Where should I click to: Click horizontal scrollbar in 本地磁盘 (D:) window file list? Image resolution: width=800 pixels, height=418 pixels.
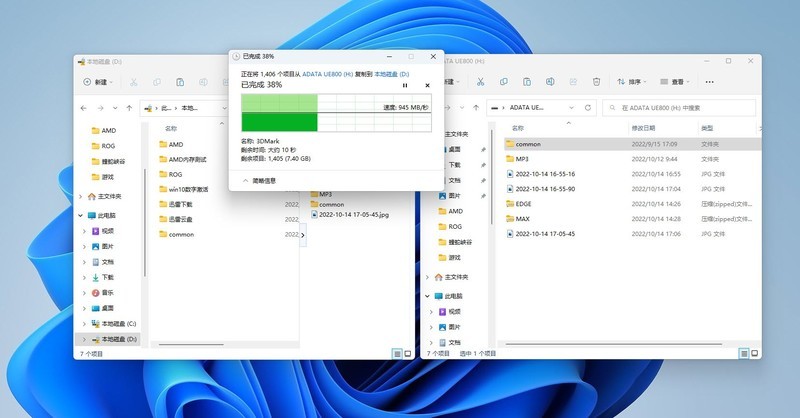(191, 345)
